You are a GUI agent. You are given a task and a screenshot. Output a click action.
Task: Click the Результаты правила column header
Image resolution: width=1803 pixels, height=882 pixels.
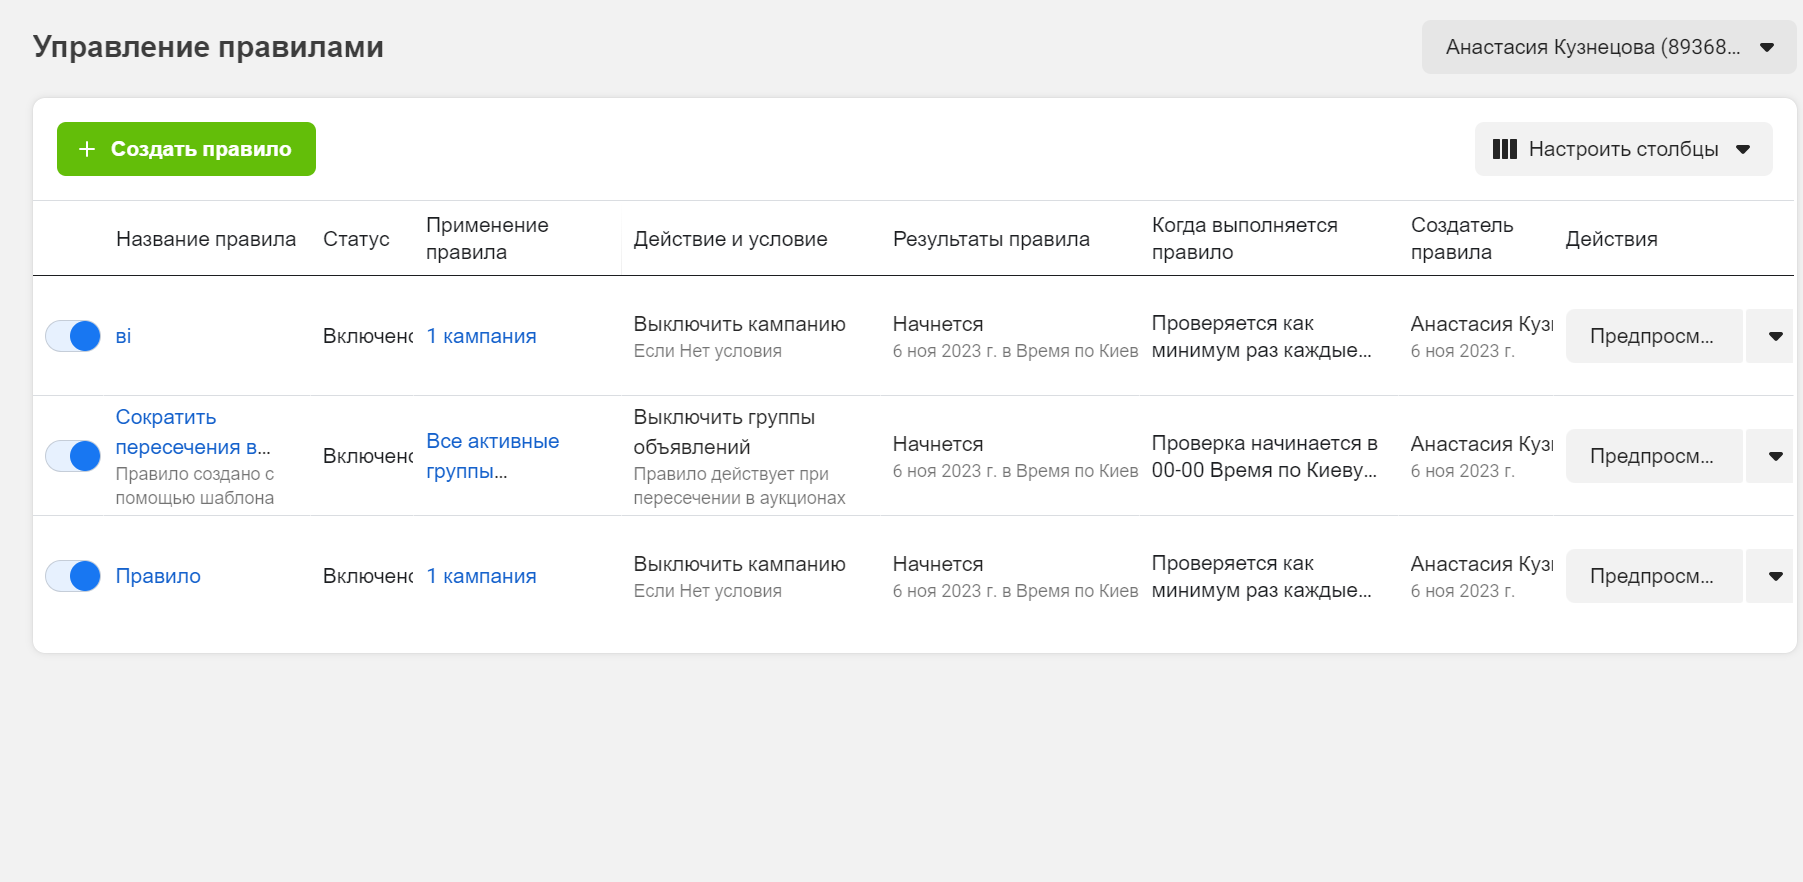(x=991, y=239)
